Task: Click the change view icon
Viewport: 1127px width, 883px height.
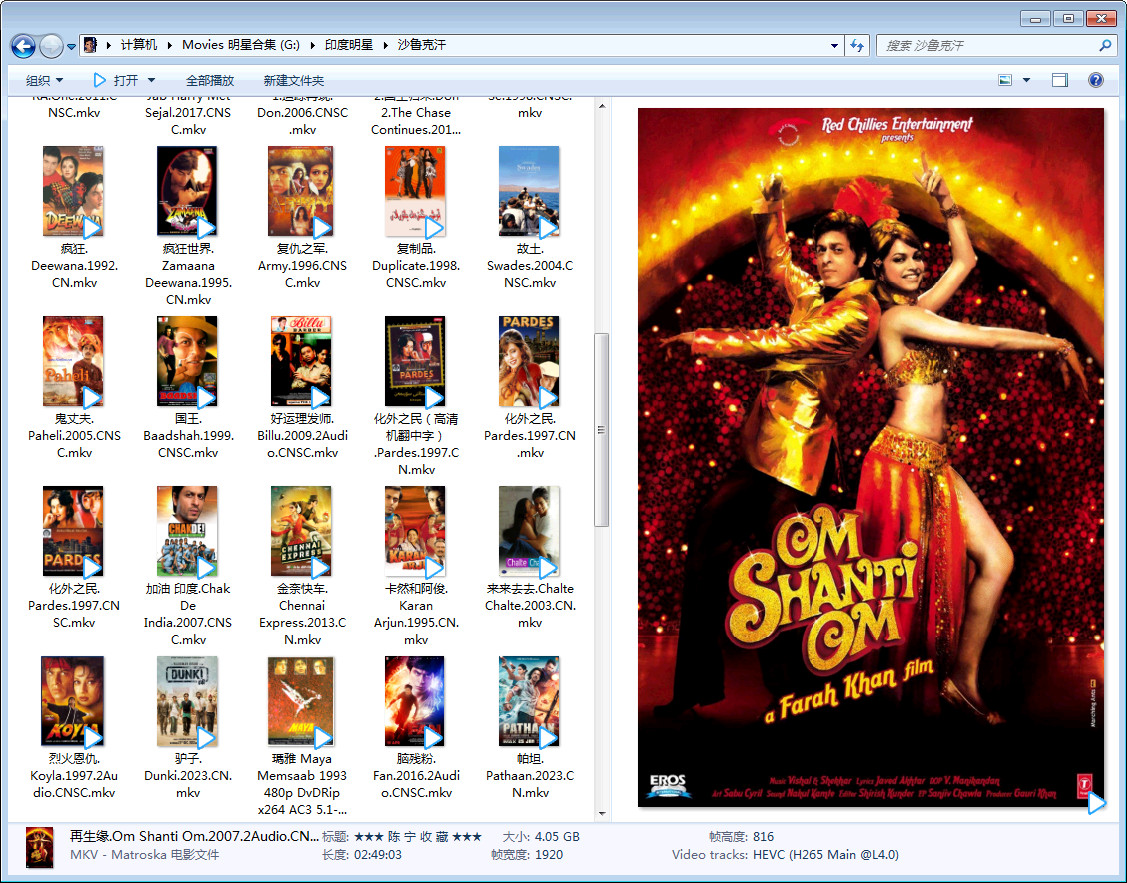Action: (1006, 80)
